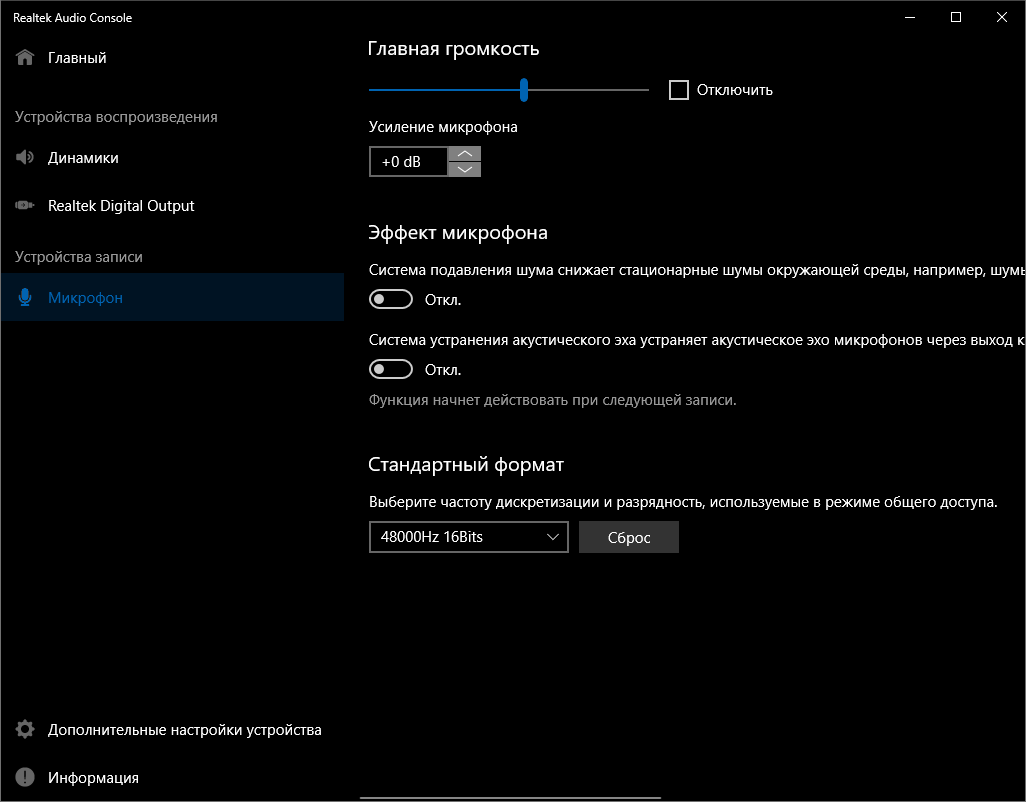Click the Информация exclamation icon
The image size is (1026, 802).
point(25,778)
